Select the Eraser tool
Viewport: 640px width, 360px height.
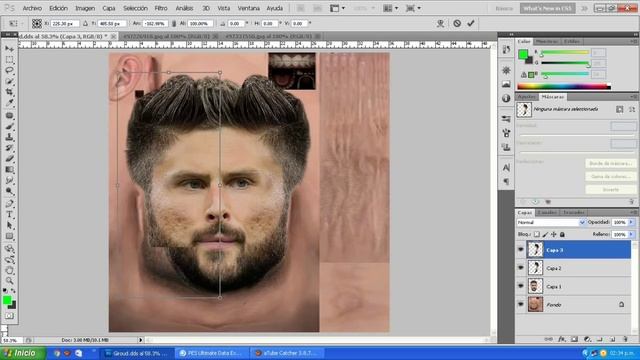pos(9,159)
